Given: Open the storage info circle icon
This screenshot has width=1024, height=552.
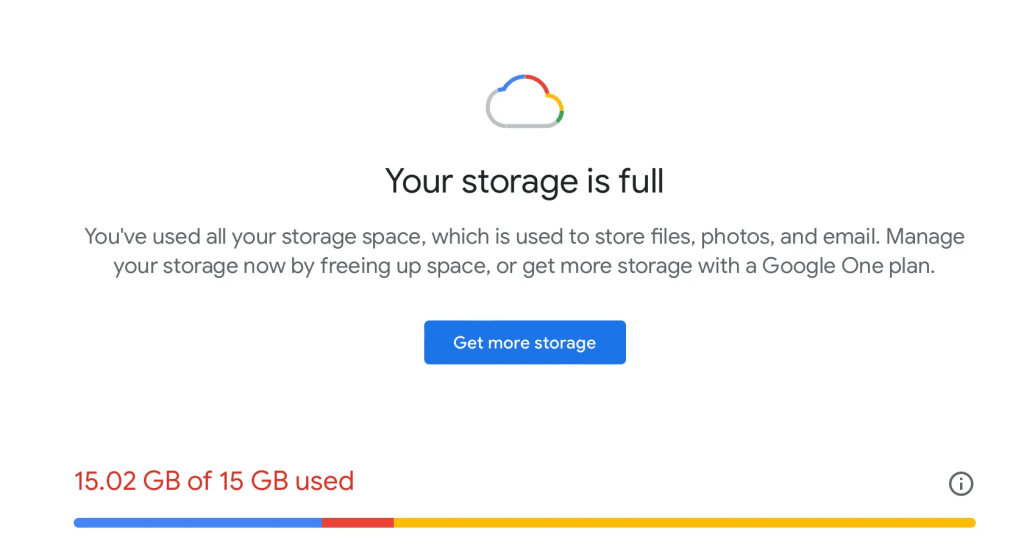Looking at the screenshot, I should point(960,484).
